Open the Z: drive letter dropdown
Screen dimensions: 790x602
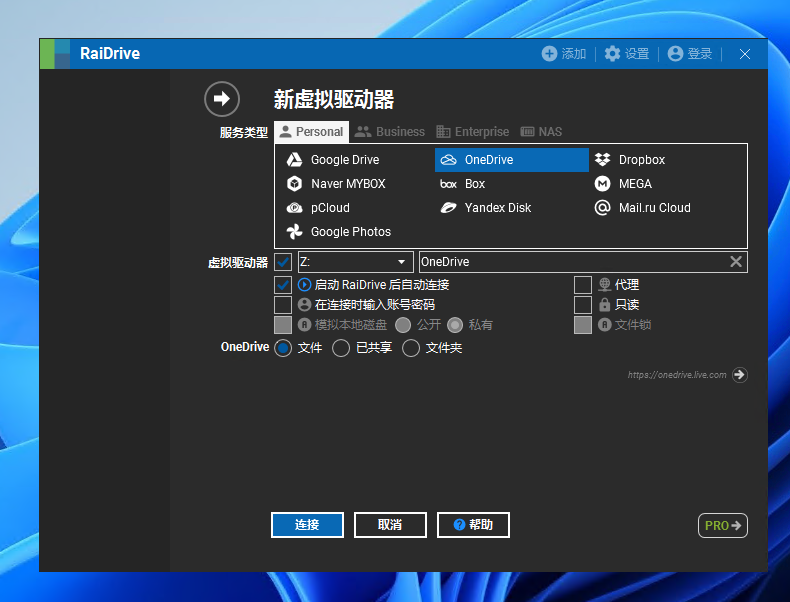355,262
